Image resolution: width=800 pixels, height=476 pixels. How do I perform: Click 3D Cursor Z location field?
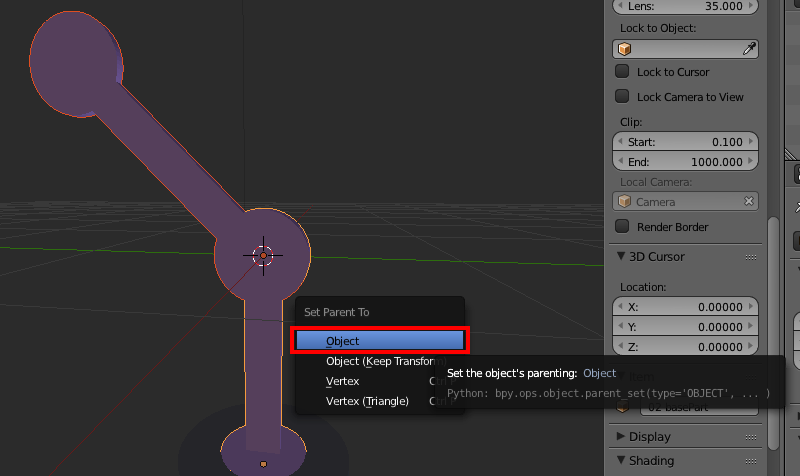click(x=685, y=346)
